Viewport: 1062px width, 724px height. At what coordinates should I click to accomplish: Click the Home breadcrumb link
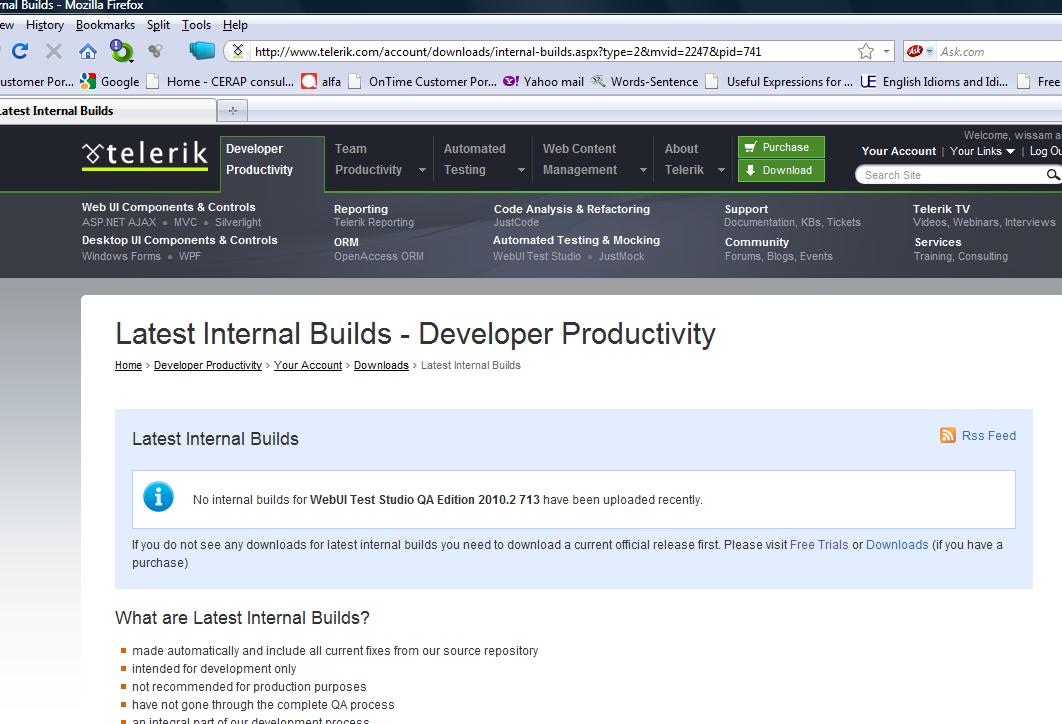point(128,365)
